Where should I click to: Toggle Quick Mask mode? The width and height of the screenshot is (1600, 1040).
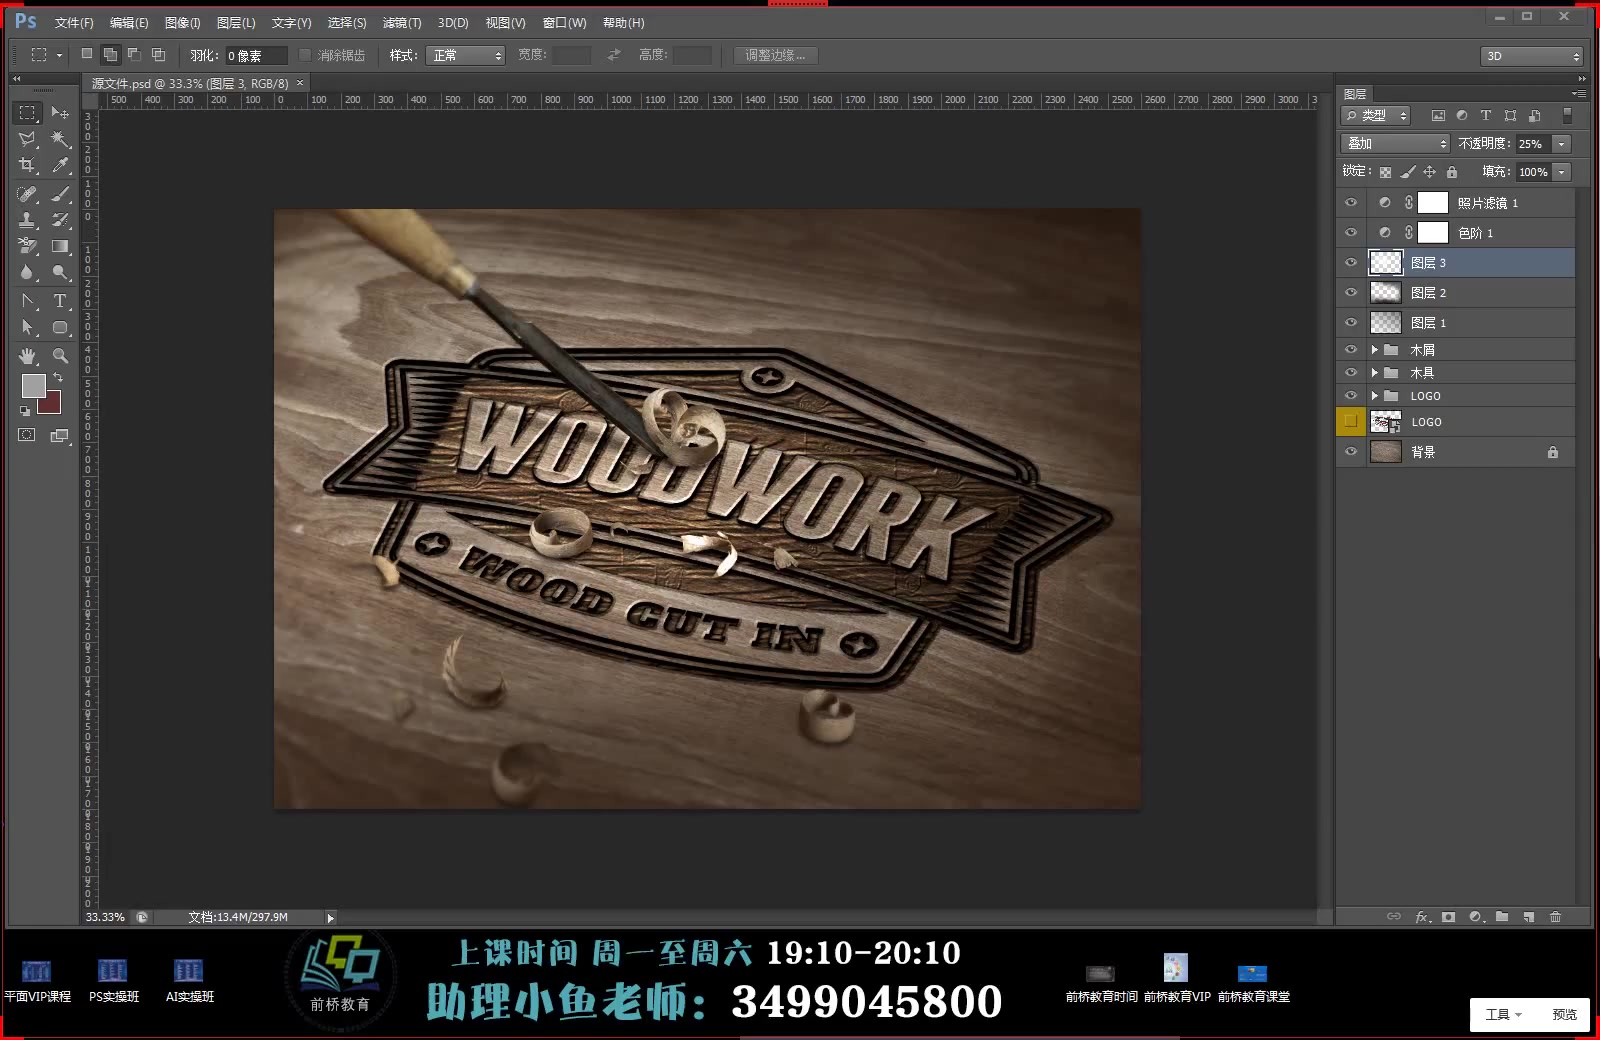pos(27,435)
